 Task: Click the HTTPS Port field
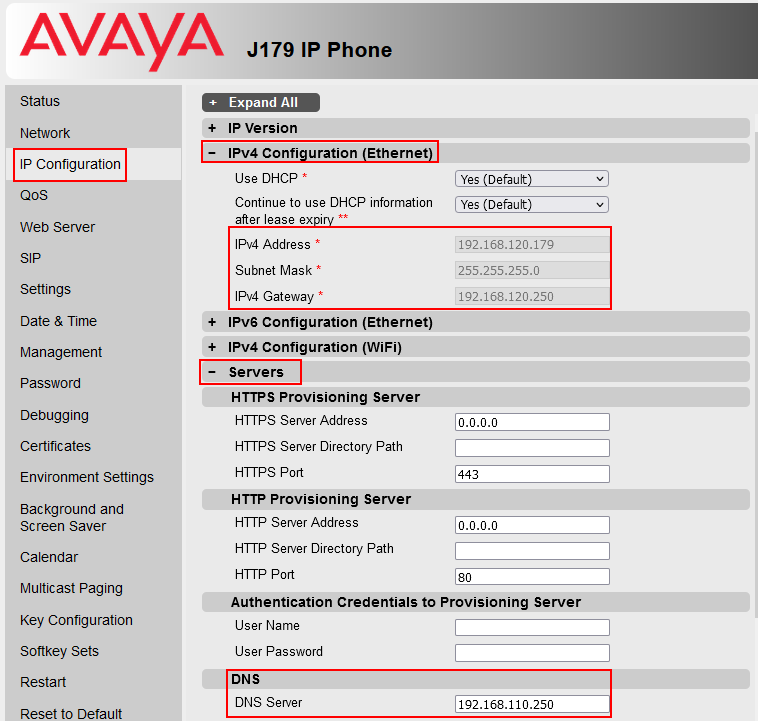click(x=532, y=474)
